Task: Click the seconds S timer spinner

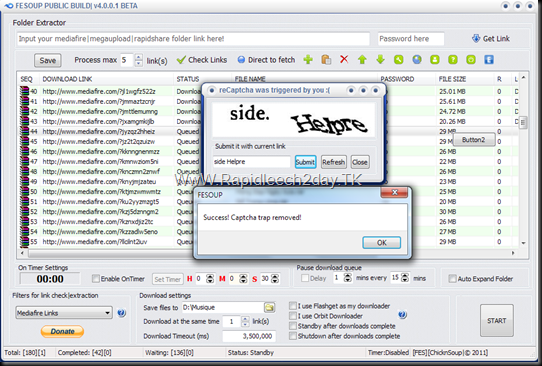Action: tap(275, 279)
